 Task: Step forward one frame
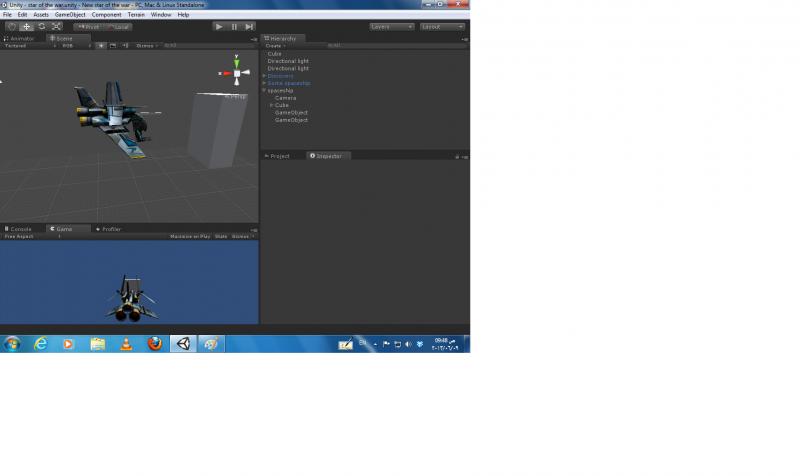[x=249, y=27]
